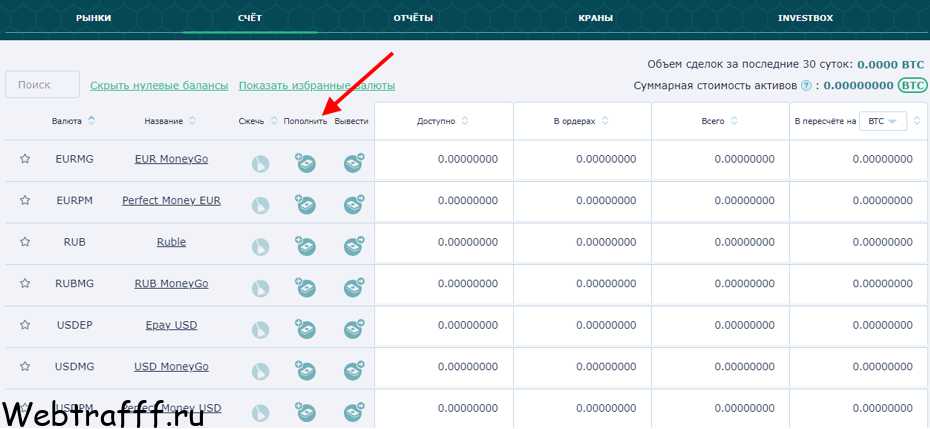Sort by the converted value column arrows
This screenshot has width=930, height=429.
pos(917,121)
